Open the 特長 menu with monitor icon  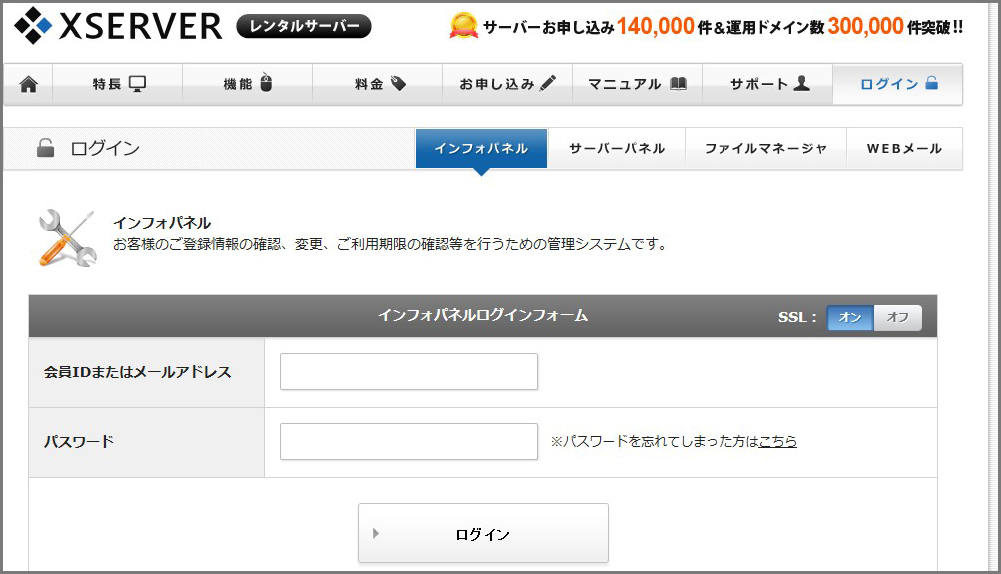pyautogui.click(x=118, y=85)
